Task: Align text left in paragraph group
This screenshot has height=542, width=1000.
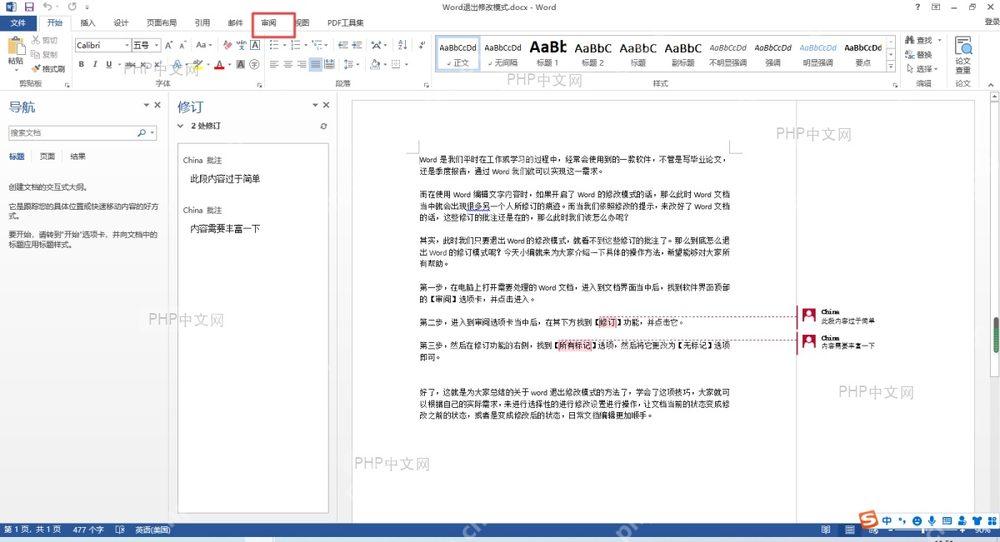Action: [274, 64]
